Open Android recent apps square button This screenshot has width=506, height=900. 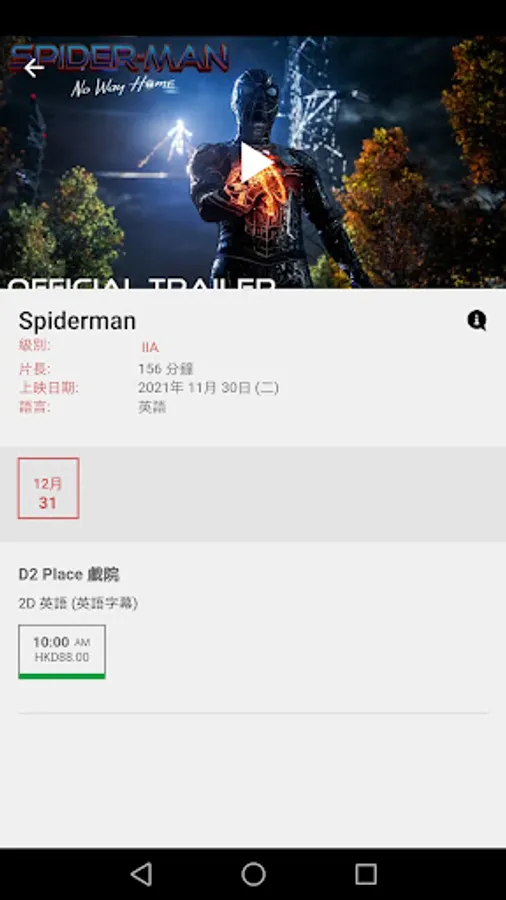tap(365, 874)
